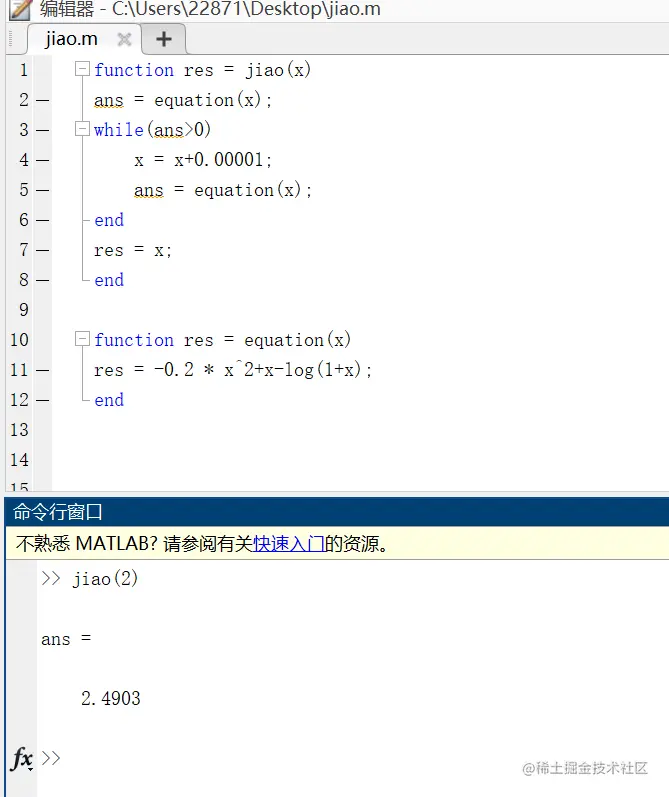669x797 pixels.
Task: Set a breakpoint on line 11
Action: 43,370
